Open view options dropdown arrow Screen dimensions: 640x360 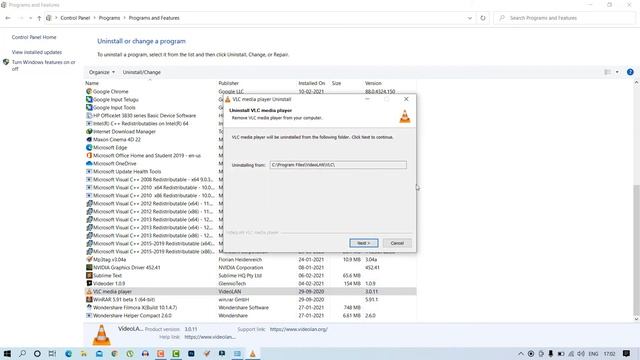tap(617, 72)
